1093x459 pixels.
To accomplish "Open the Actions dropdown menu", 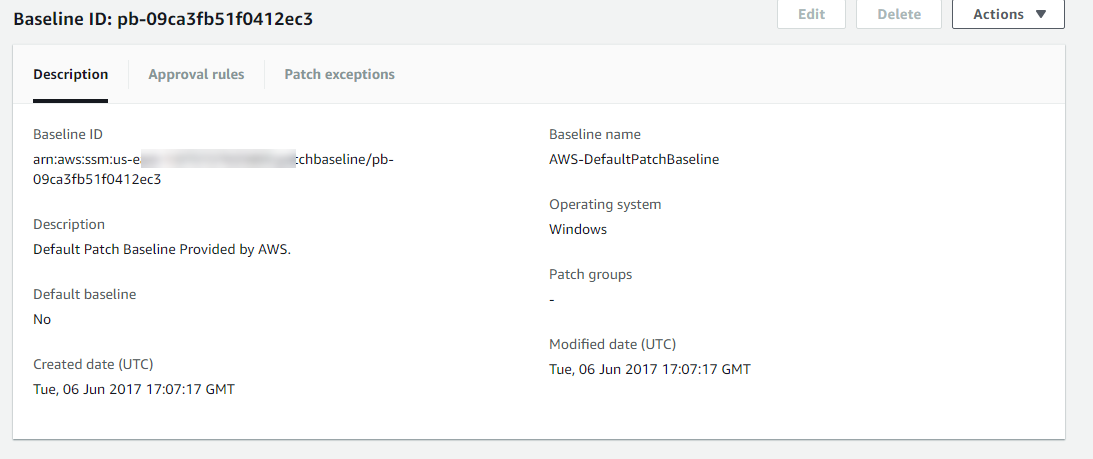I will click(x=1008, y=15).
